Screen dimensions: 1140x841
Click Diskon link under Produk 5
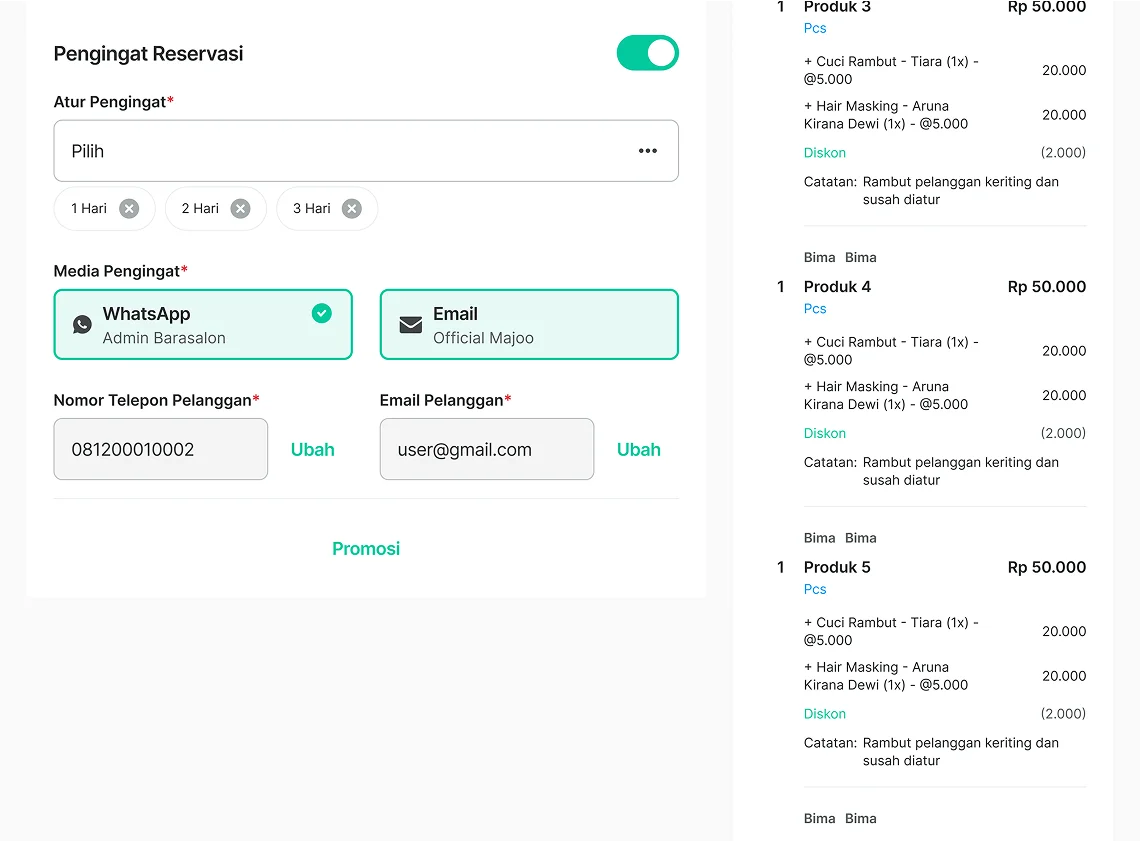825,714
